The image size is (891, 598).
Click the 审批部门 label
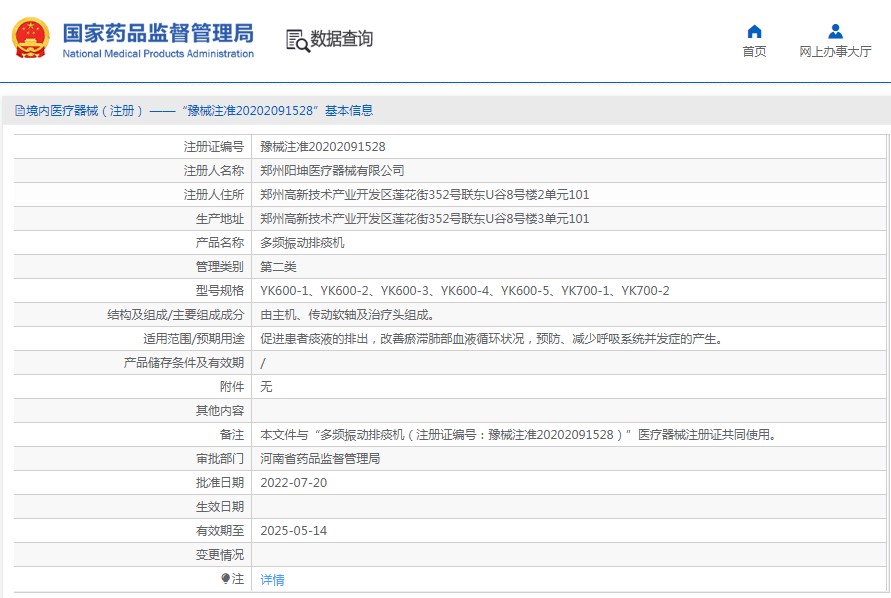[x=220, y=459]
